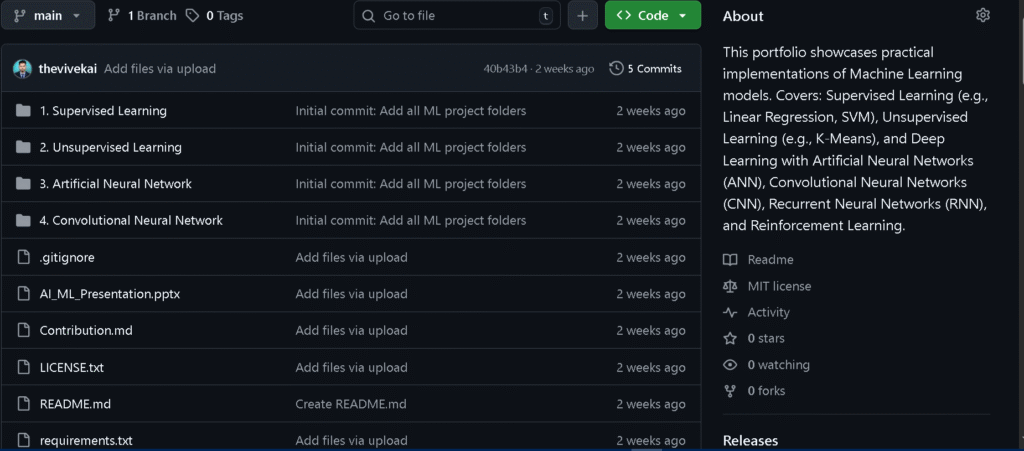
Task: Expand the green Code dropdown
Action: pos(652,15)
